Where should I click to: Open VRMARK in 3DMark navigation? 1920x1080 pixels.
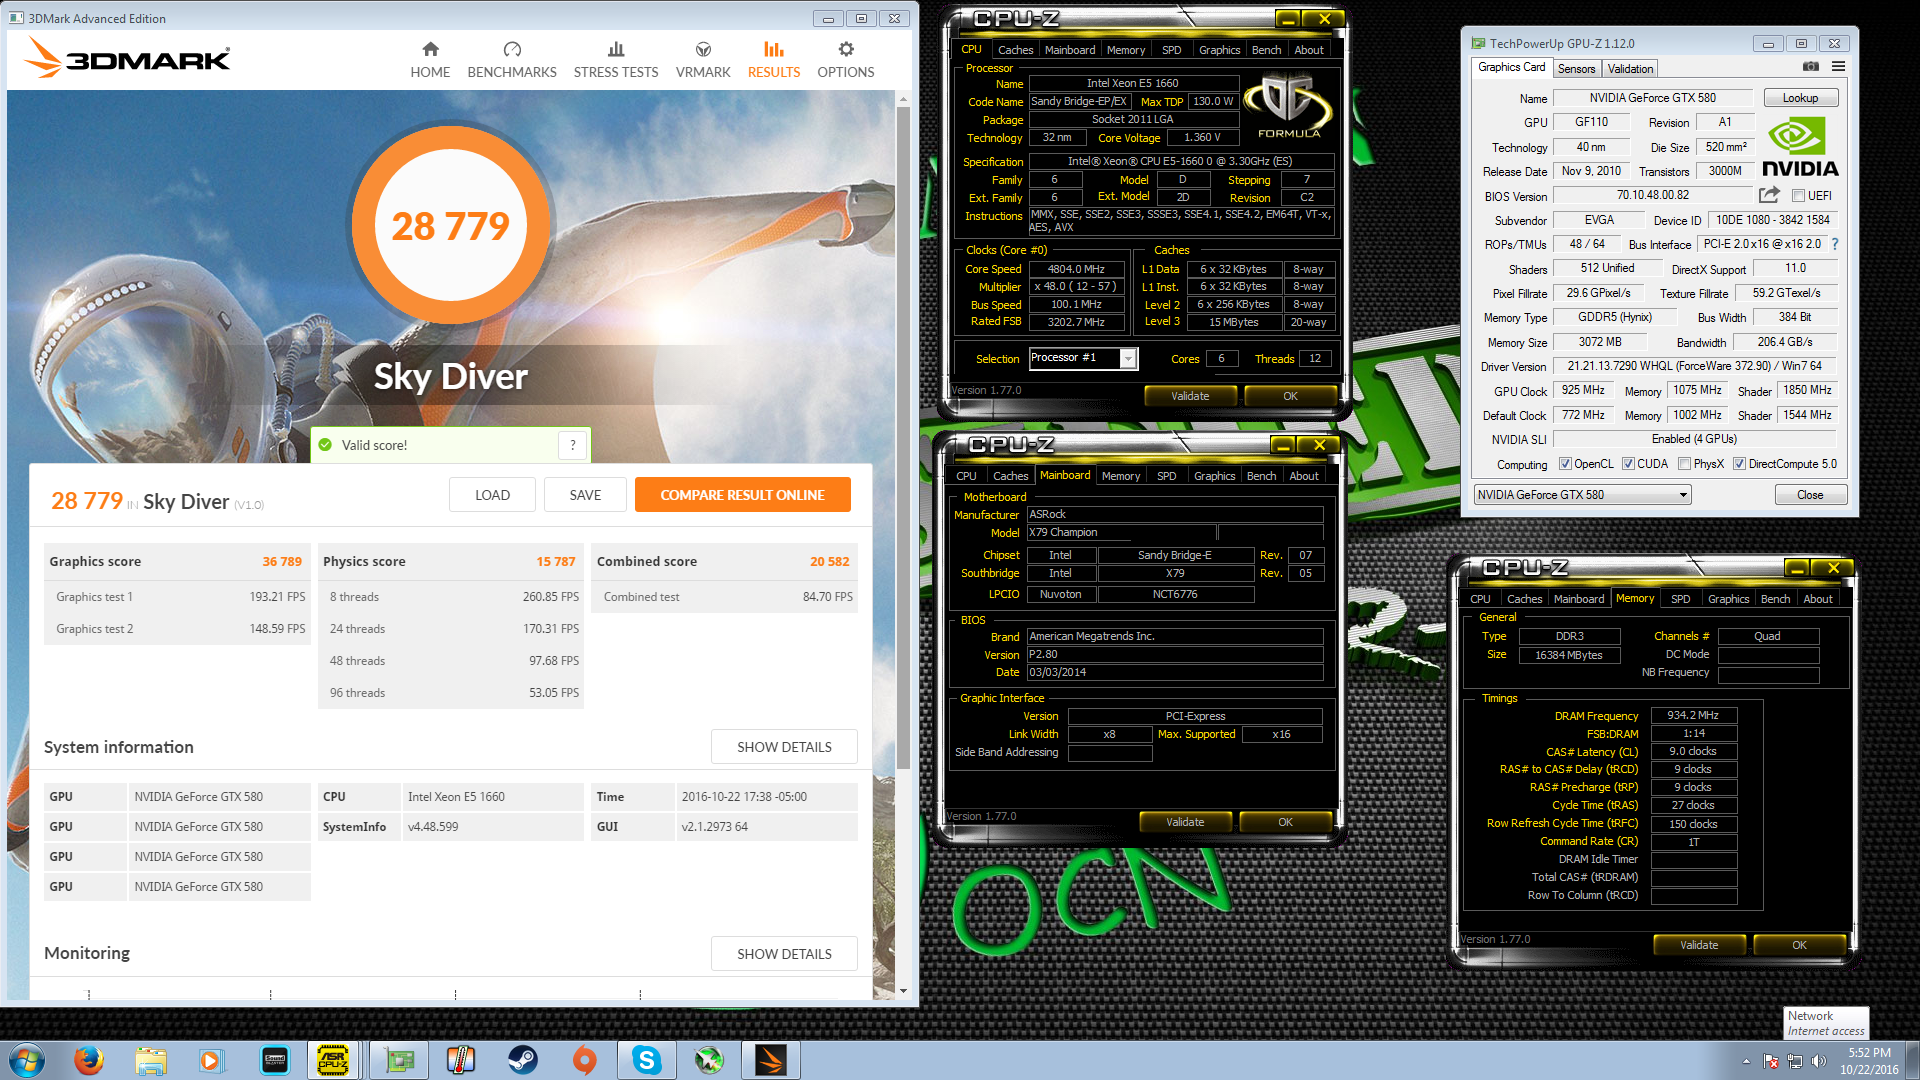(x=703, y=60)
